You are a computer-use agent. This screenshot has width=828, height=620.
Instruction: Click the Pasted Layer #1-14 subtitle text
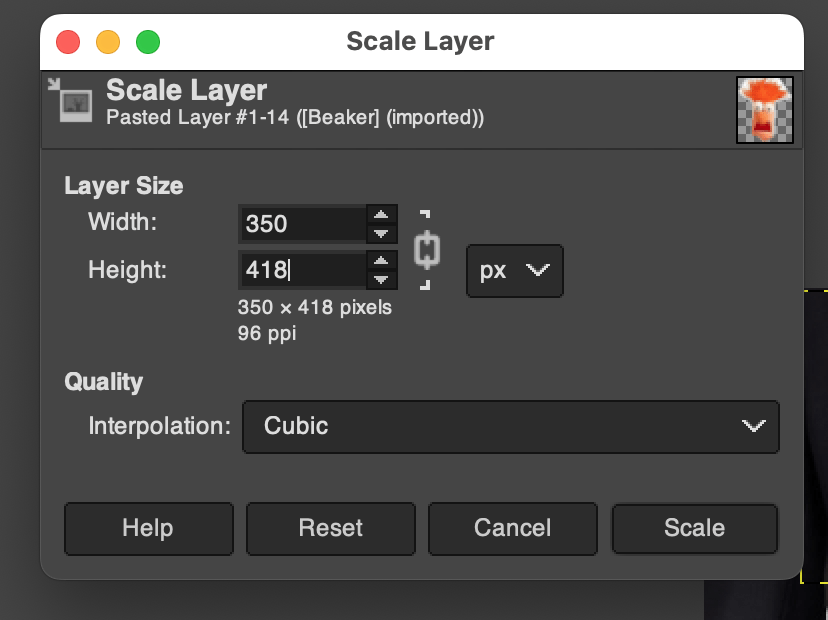click(295, 118)
